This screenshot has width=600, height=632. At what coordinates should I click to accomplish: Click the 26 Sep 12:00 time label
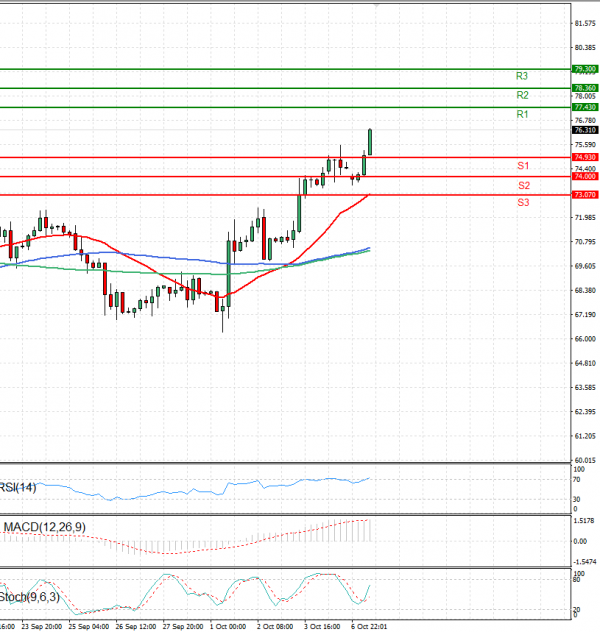point(136,626)
